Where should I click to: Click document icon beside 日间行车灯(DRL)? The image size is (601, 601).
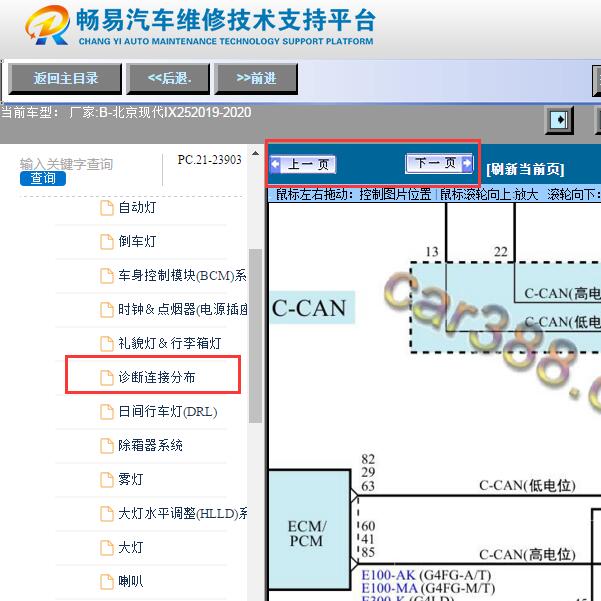pyautogui.click(x=107, y=412)
